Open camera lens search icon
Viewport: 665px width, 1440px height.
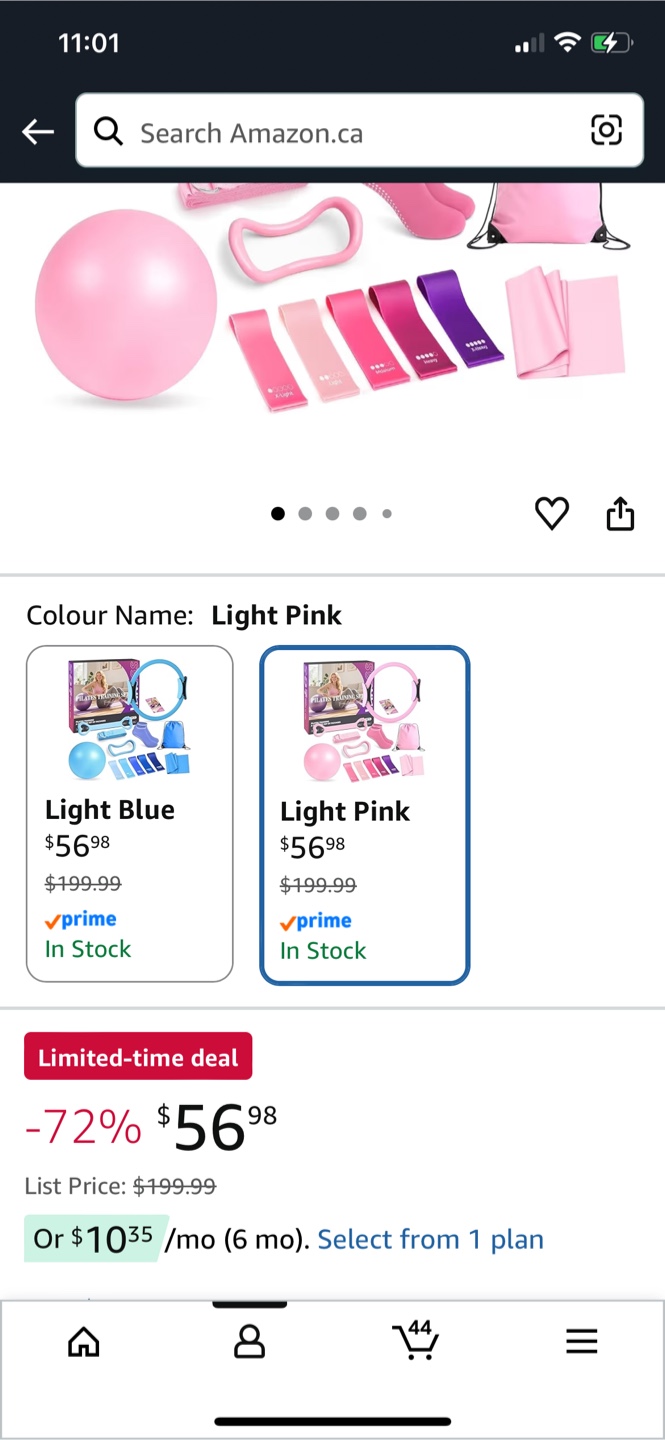[x=606, y=130]
